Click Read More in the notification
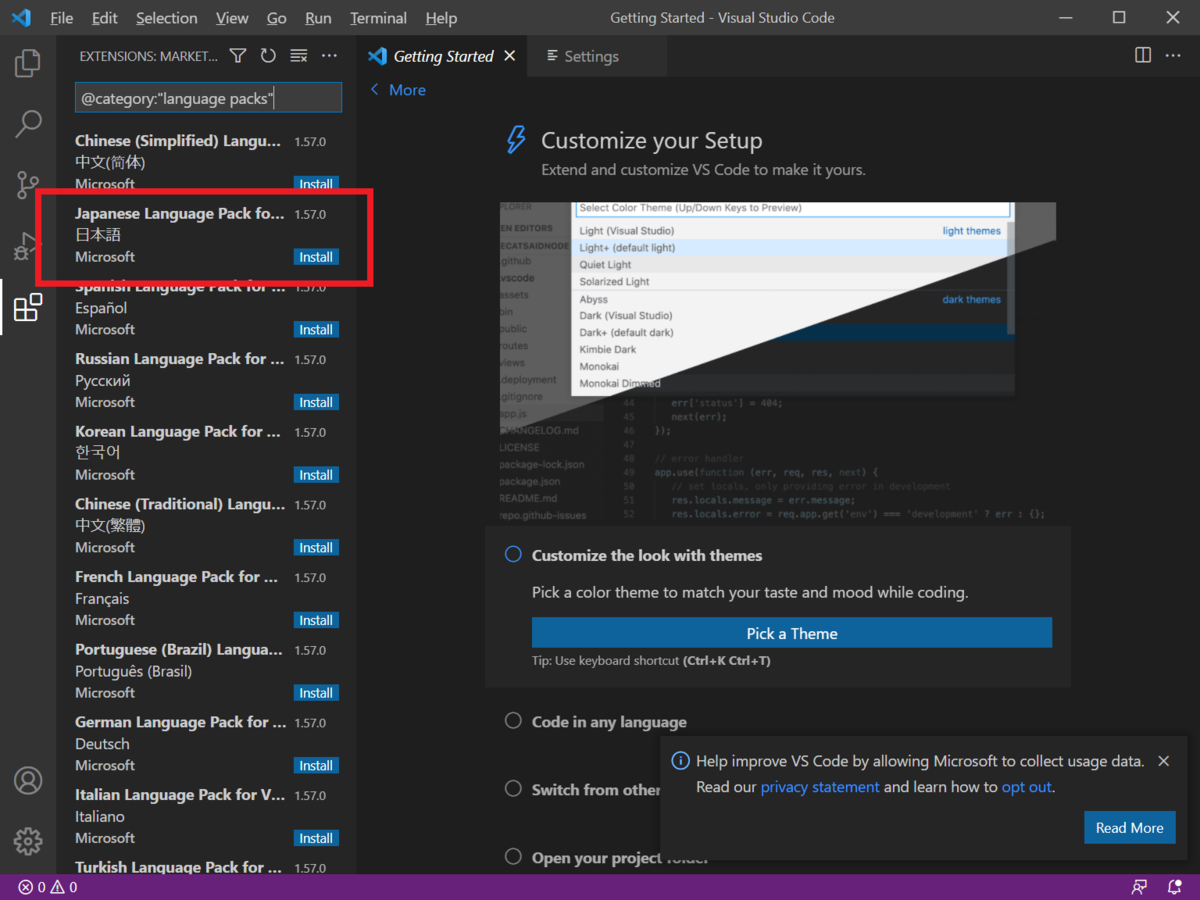This screenshot has height=900, width=1200. pyautogui.click(x=1129, y=827)
